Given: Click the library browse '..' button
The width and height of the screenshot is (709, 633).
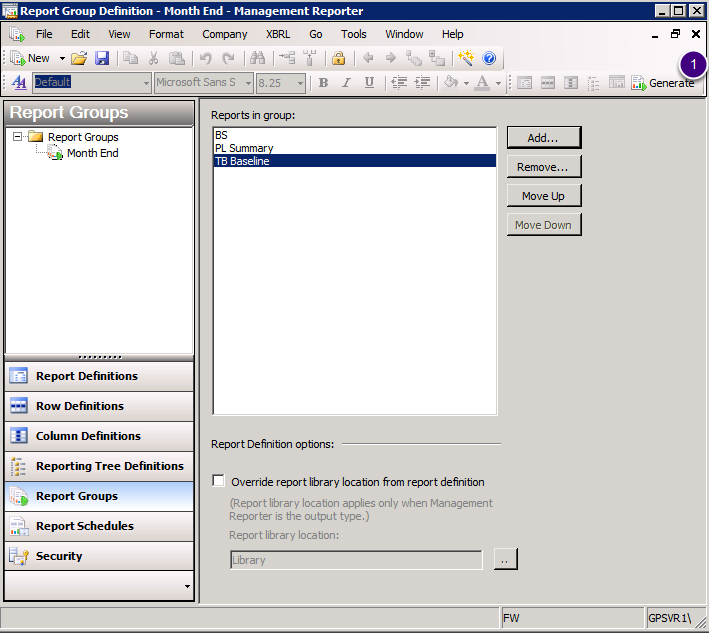Looking at the screenshot, I should (x=506, y=559).
